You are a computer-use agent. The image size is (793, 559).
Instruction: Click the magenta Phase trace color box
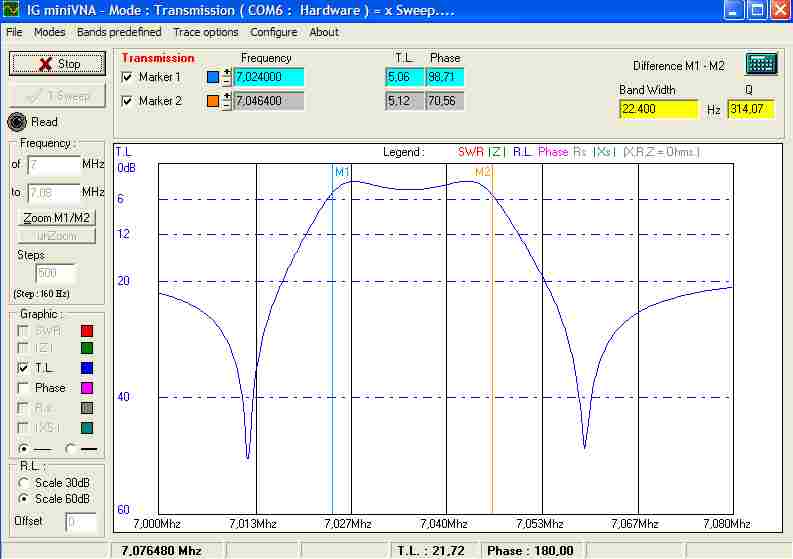point(87,388)
